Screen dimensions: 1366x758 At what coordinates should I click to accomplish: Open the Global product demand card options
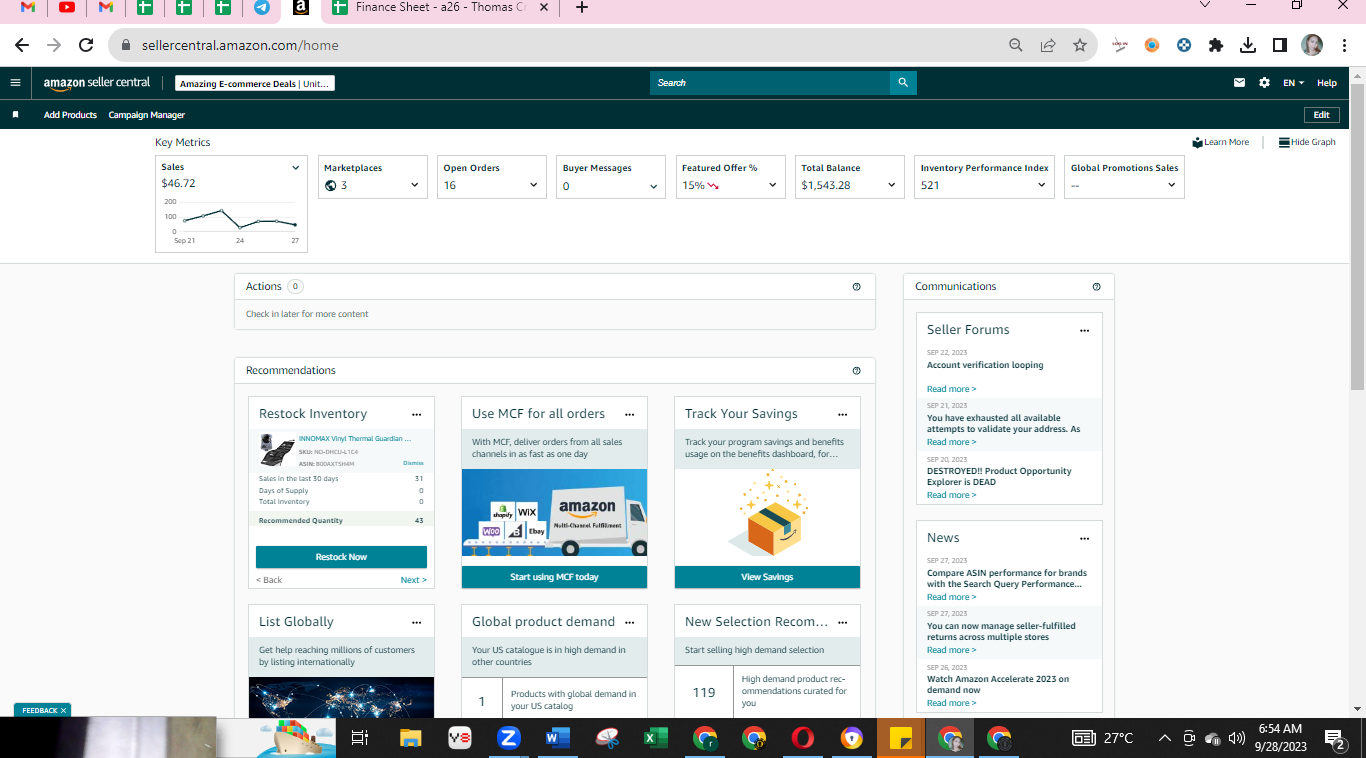(x=630, y=622)
